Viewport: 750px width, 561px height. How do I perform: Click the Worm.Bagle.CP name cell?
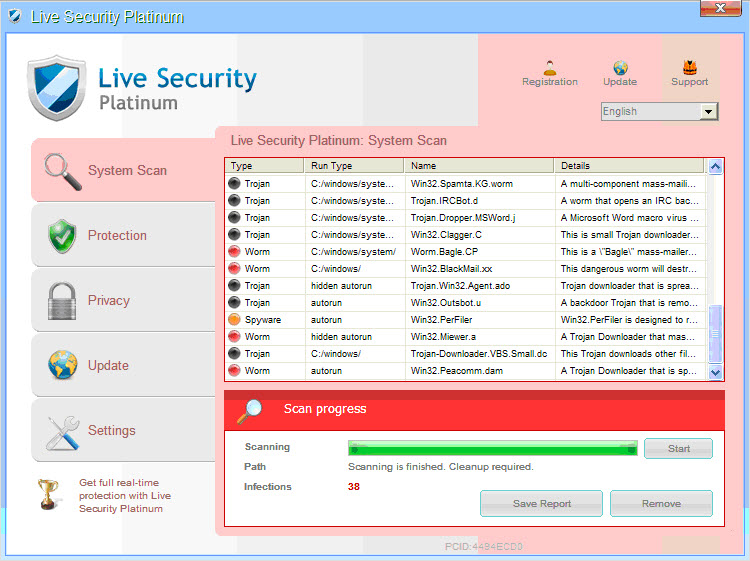coord(480,252)
